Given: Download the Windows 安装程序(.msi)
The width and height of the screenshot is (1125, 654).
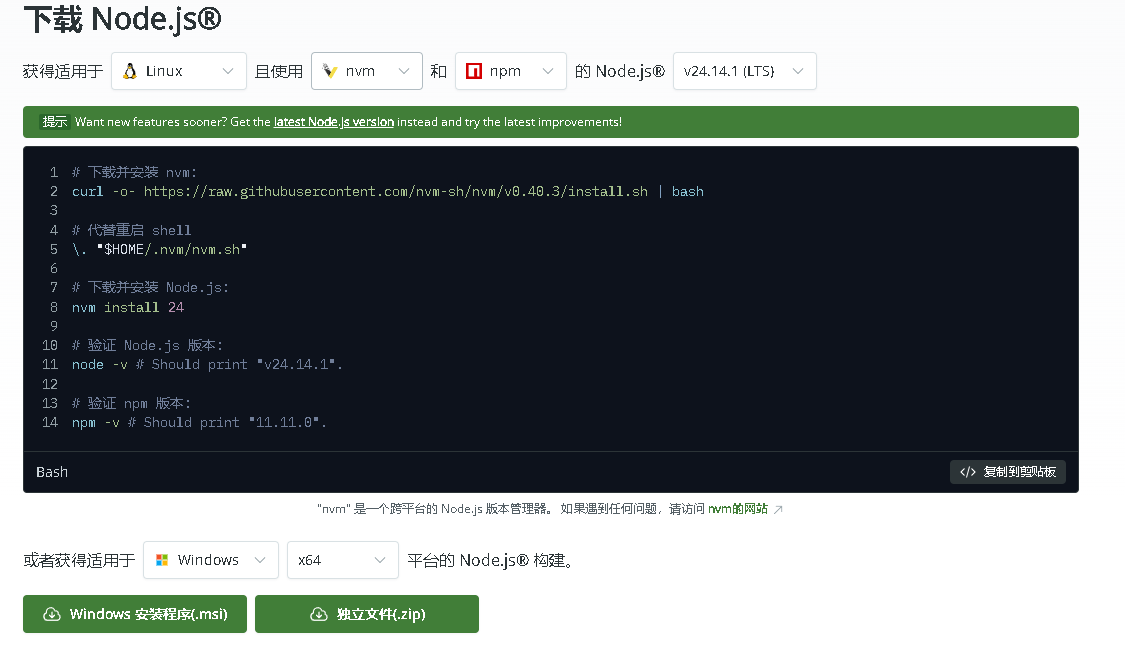Looking at the screenshot, I should 134,614.
